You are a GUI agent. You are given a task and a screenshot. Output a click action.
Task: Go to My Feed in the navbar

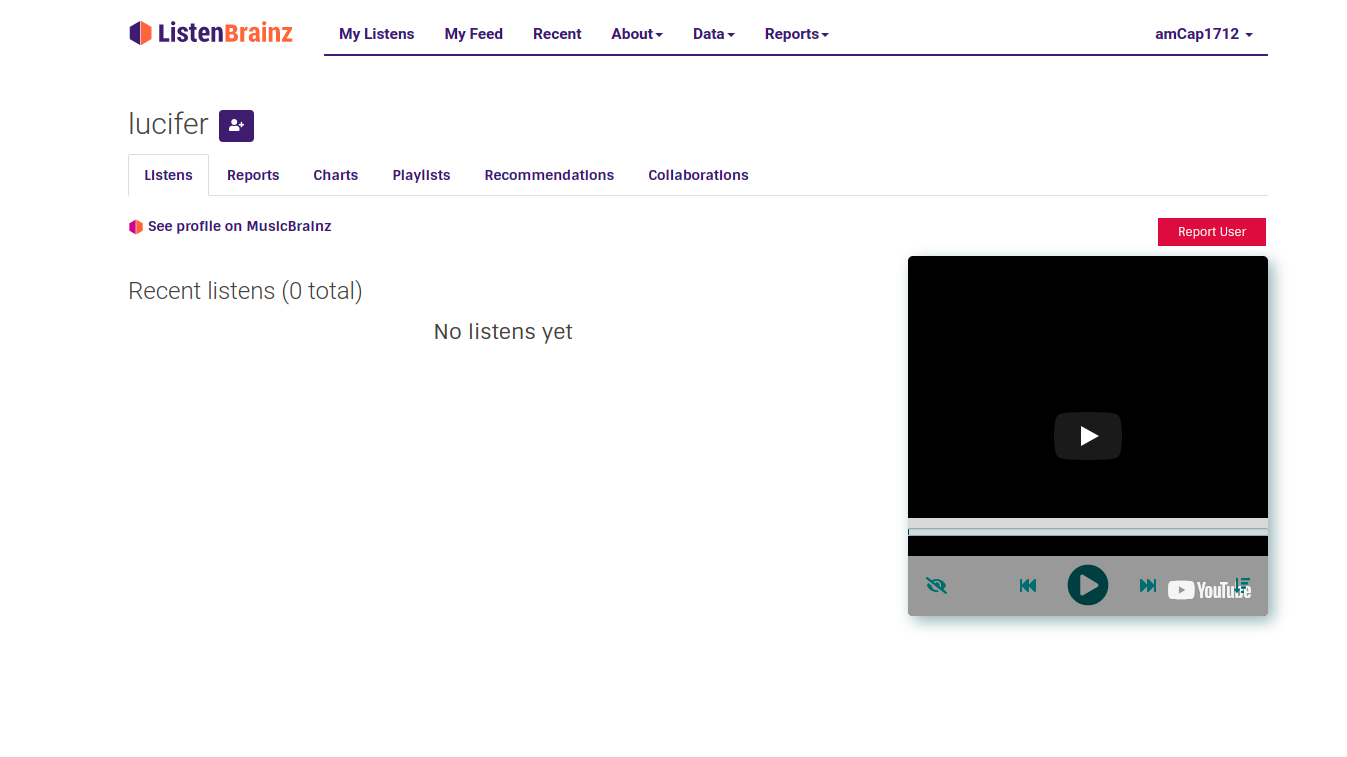(x=473, y=34)
